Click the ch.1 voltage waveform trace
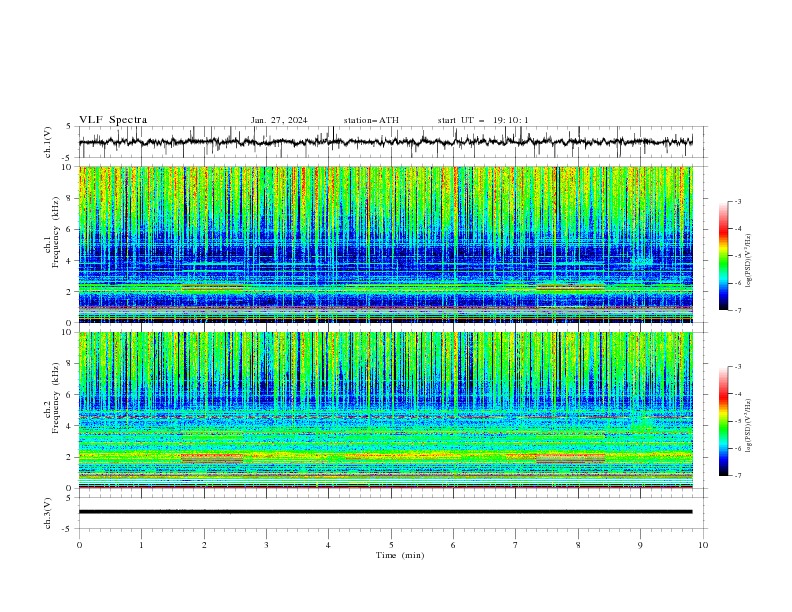 (x=385, y=142)
